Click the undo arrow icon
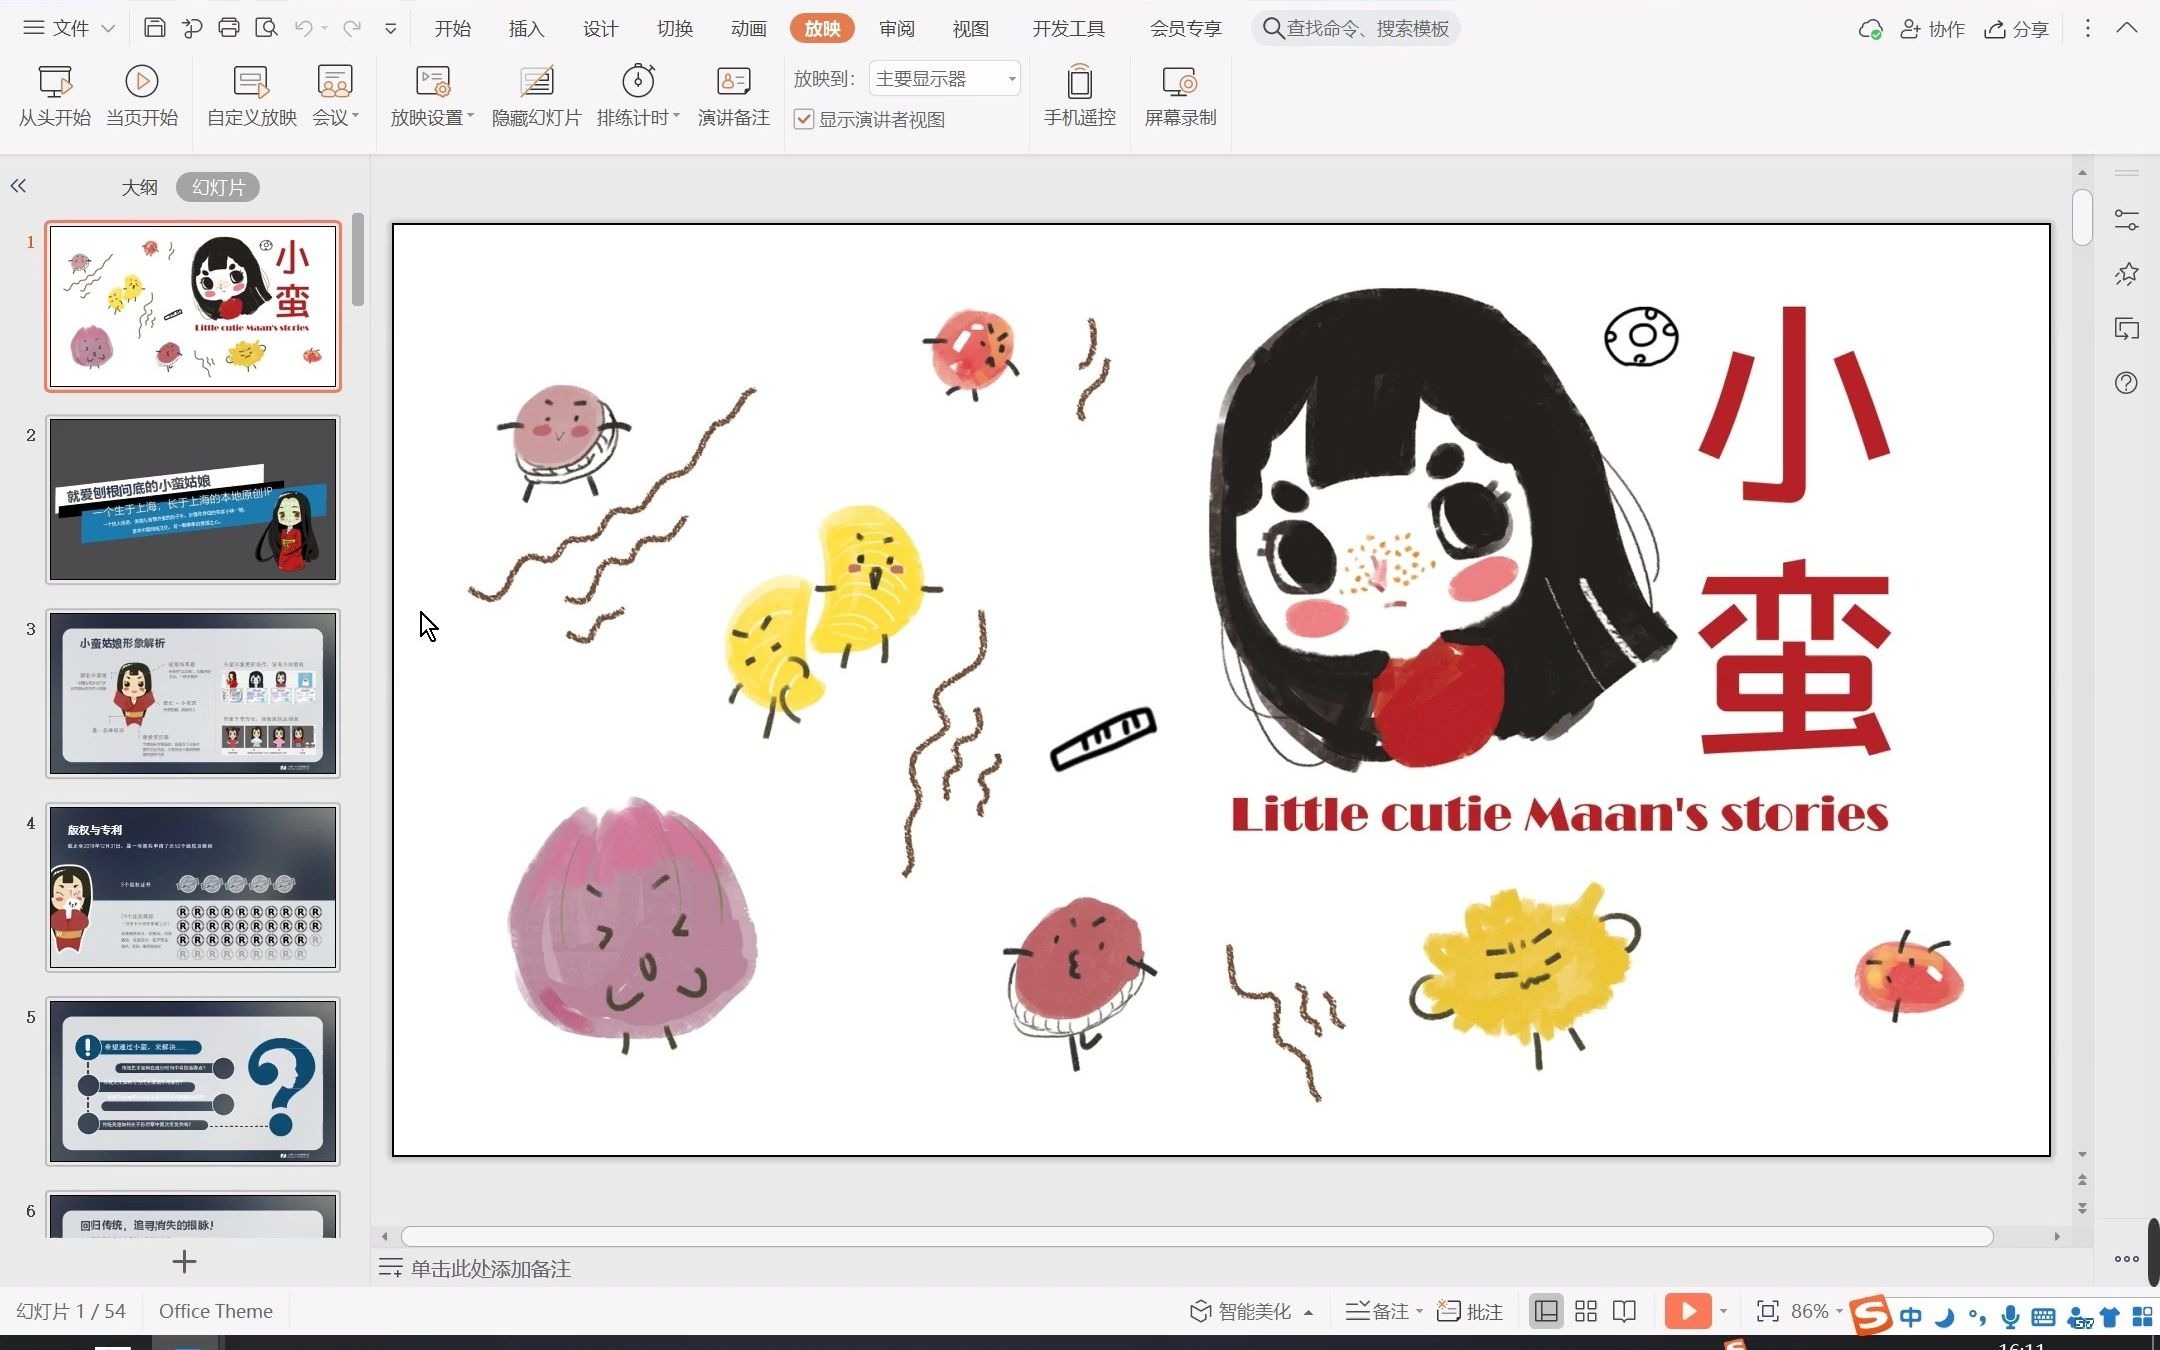This screenshot has height=1350, width=2160. [x=304, y=28]
